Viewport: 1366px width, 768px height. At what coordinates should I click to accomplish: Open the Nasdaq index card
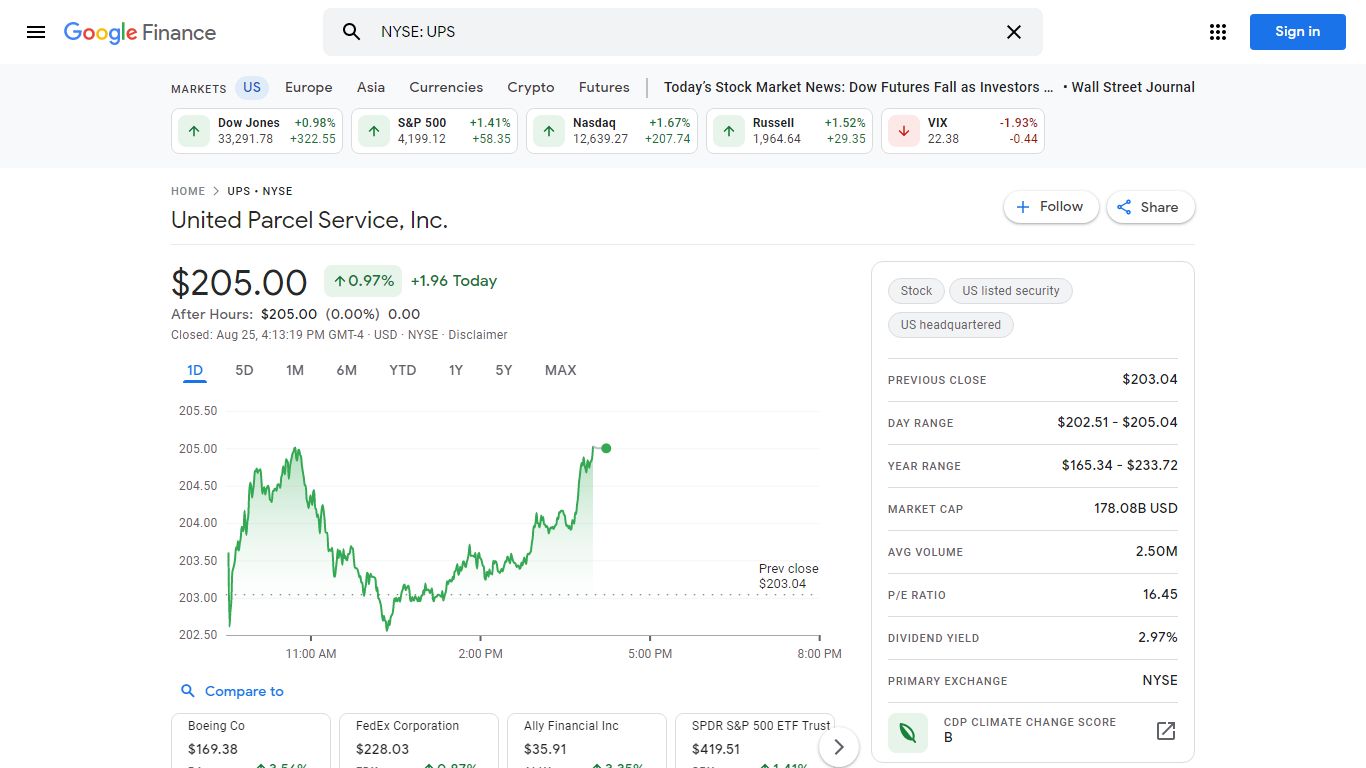pos(612,131)
